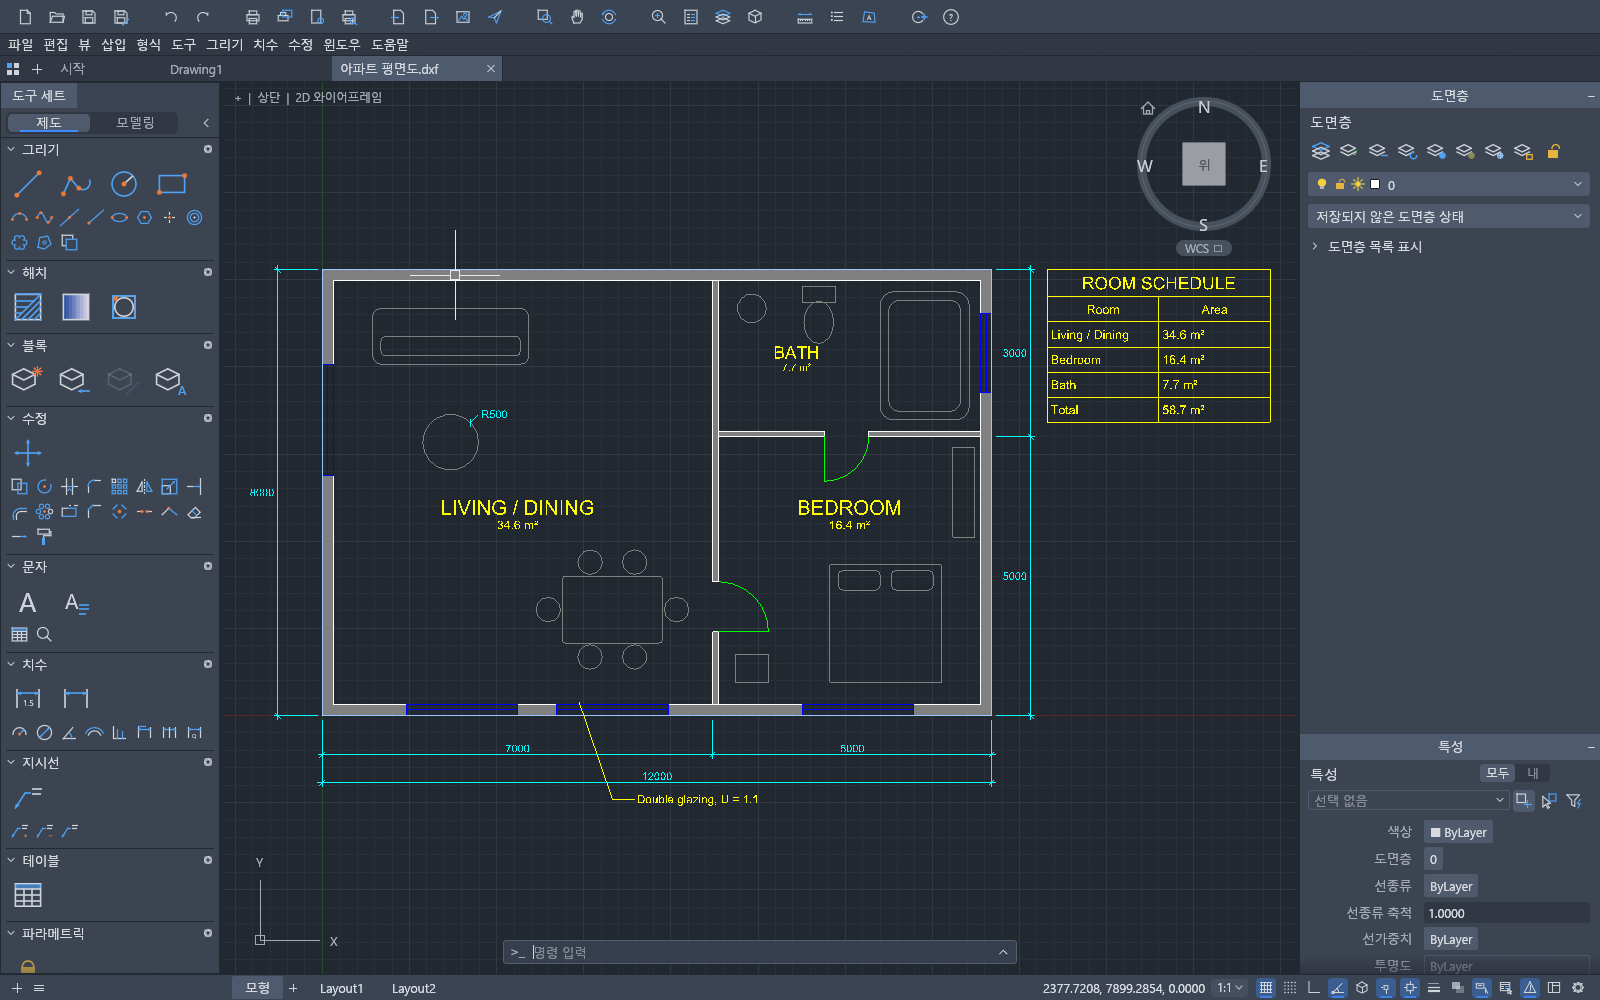Click the 색상 ByLayer color swatch
1600x1000 pixels.
coord(1458,832)
